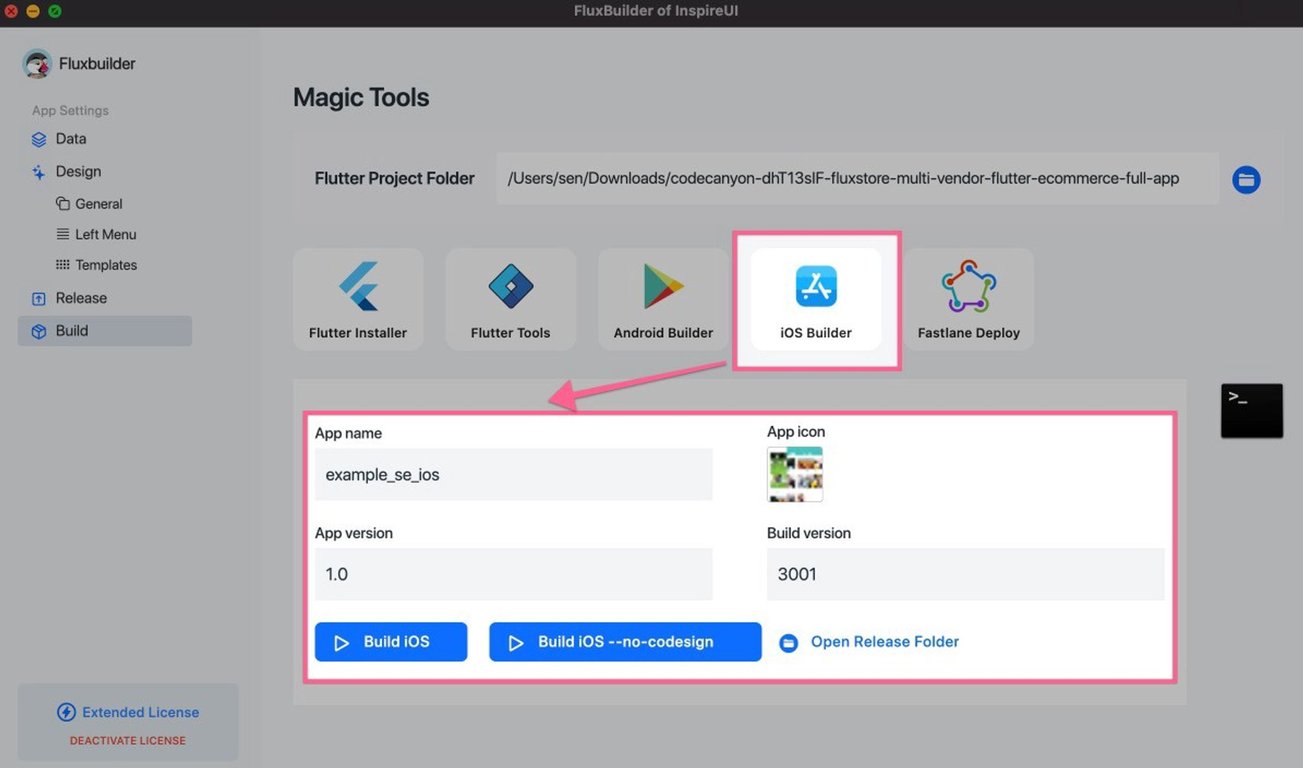1303x768 pixels.
Task: Click the Fluxbuilder penguin avatar icon
Action: pos(37,64)
